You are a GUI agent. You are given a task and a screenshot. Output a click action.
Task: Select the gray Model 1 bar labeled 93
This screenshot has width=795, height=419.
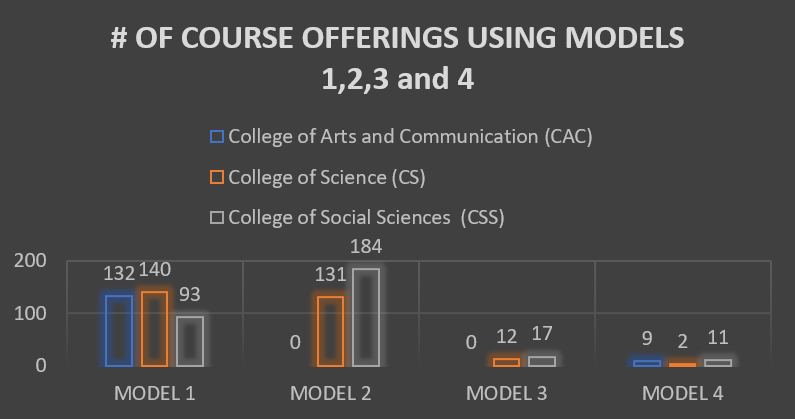[x=190, y=341]
